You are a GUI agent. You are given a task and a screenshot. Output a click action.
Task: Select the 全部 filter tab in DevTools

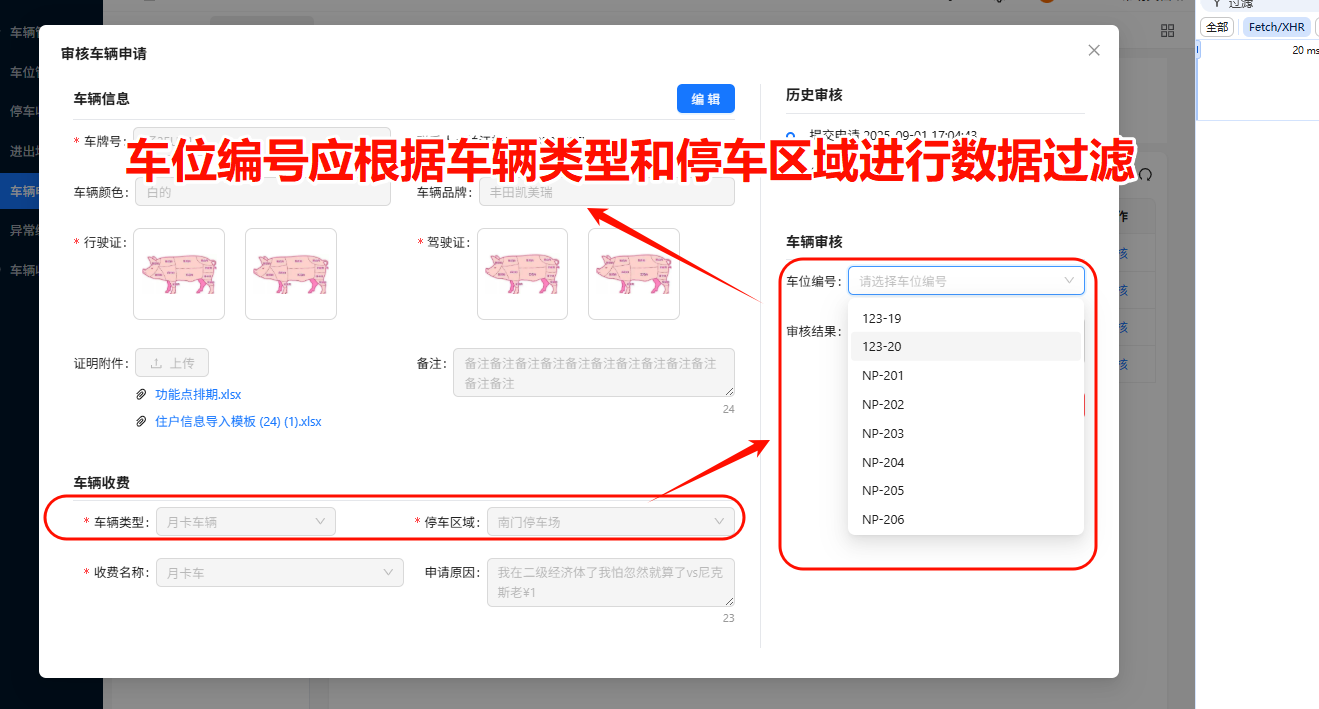pyautogui.click(x=1216, y=26)
